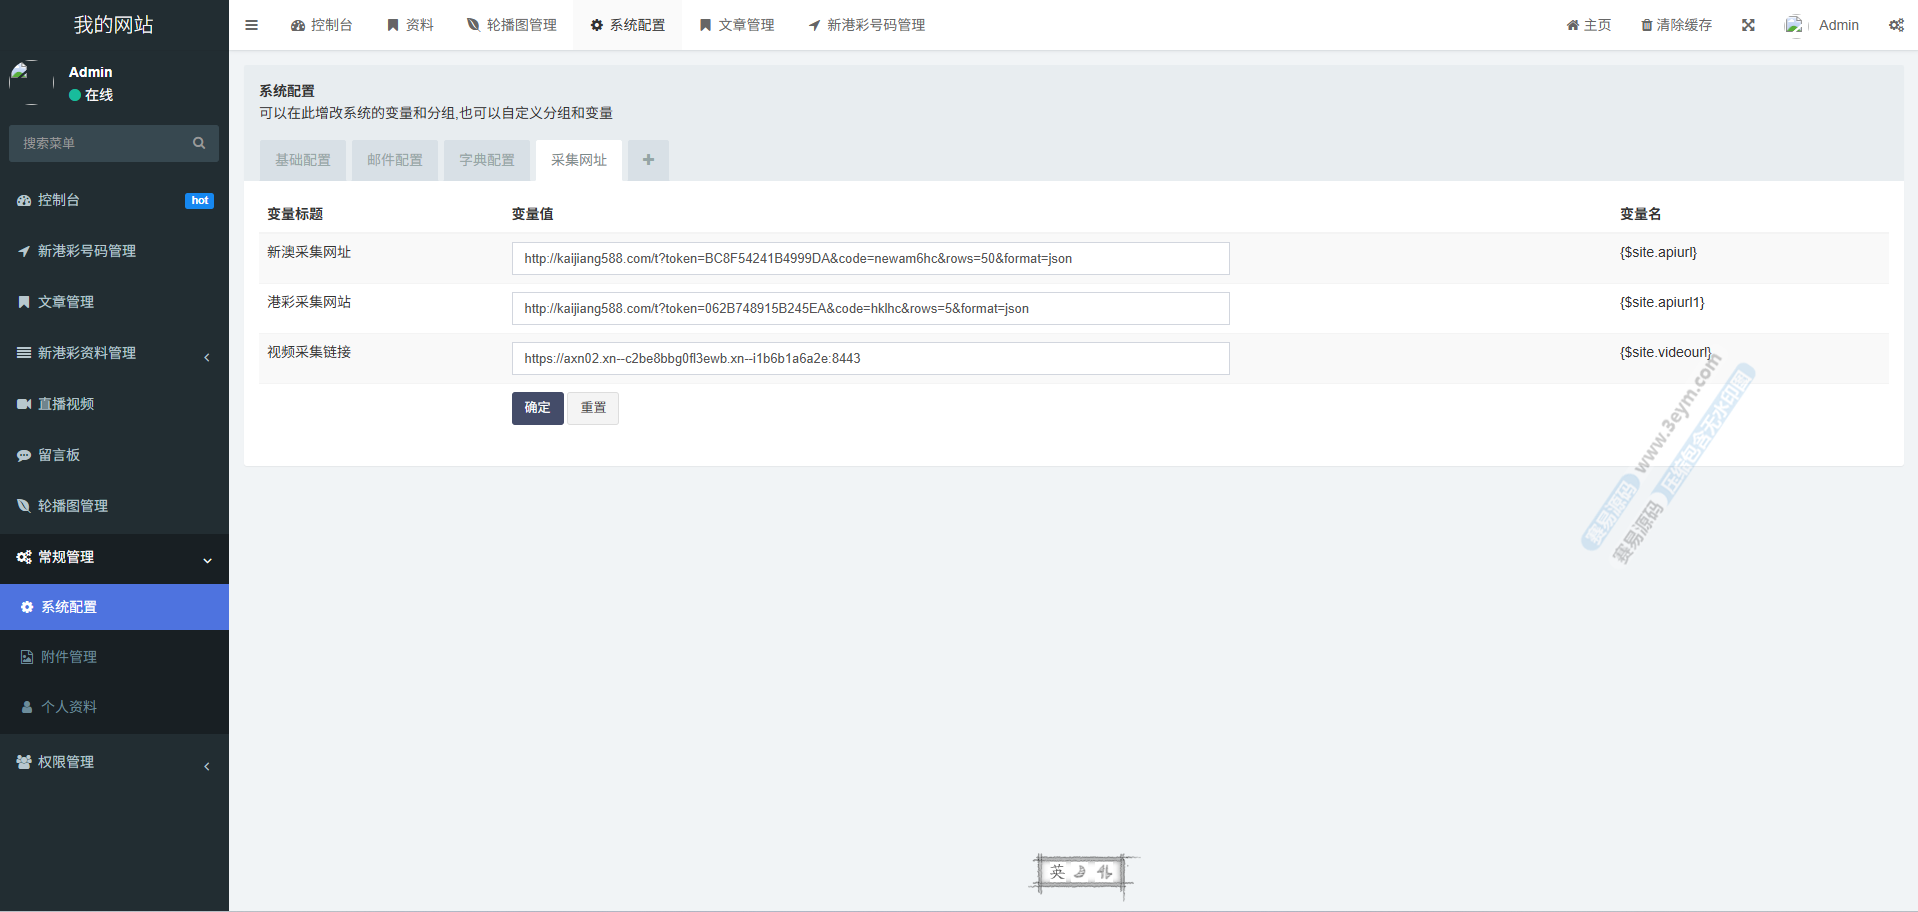This screenshot has width=1918, height=912.
Task: Expand the 新港彩资料管理 submenu
Action: [x=87, y=353]
